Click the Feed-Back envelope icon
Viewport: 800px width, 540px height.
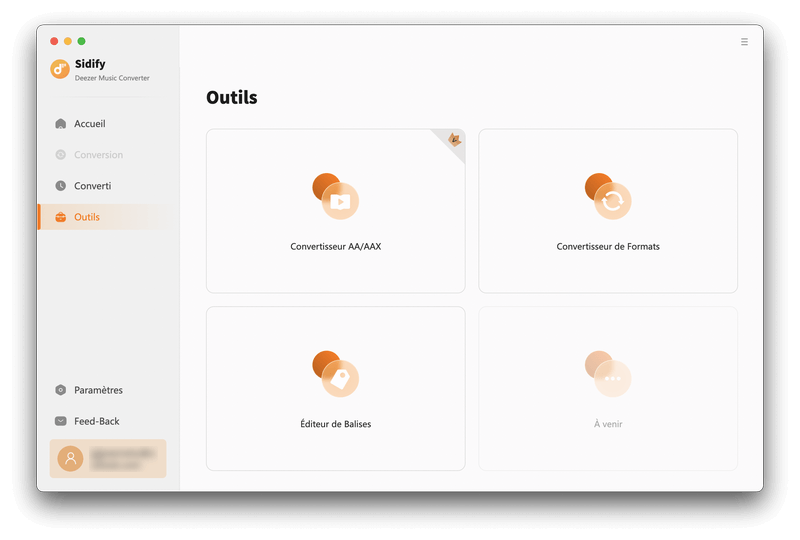click(61, 421)
